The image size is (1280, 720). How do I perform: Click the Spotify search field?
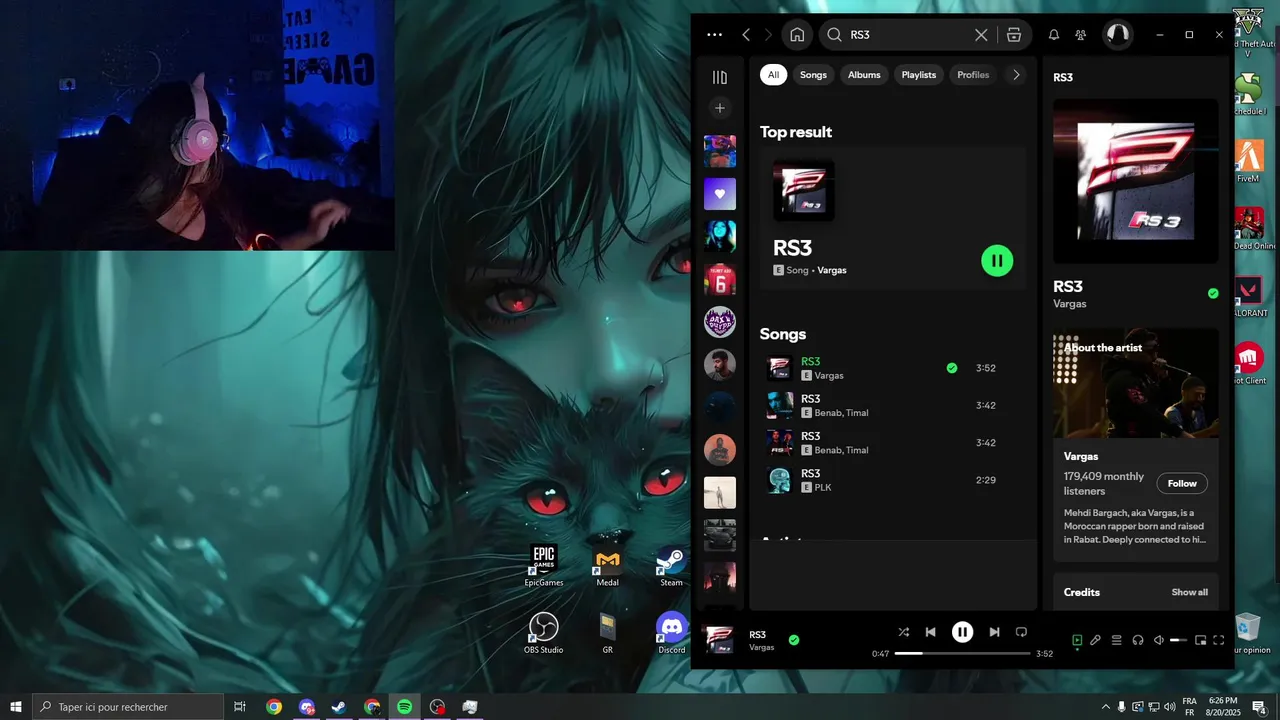coord(906,35)
